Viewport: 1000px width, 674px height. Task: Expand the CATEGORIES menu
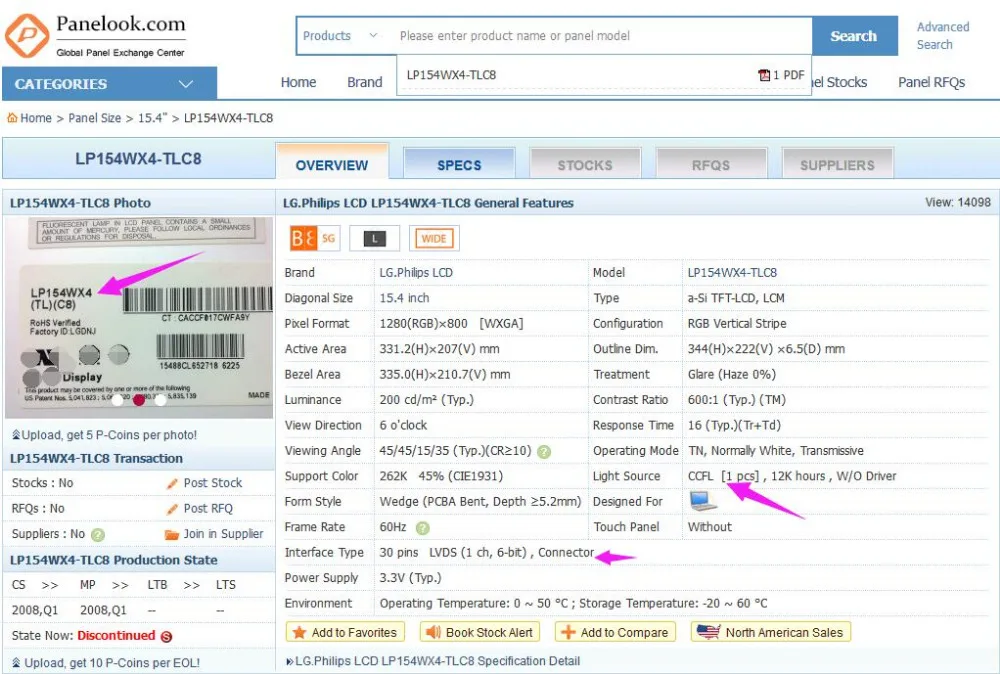point(109,84)
